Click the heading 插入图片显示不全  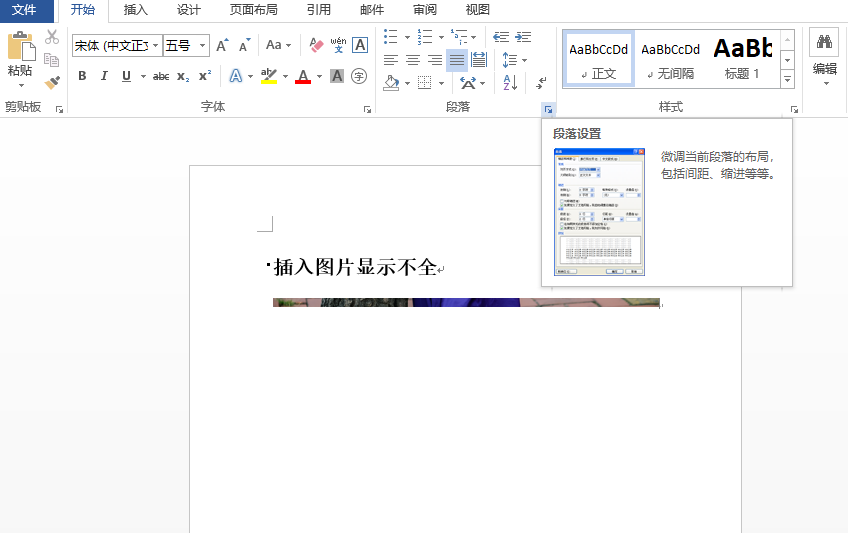pyautogui.click(x=355, y=267)
